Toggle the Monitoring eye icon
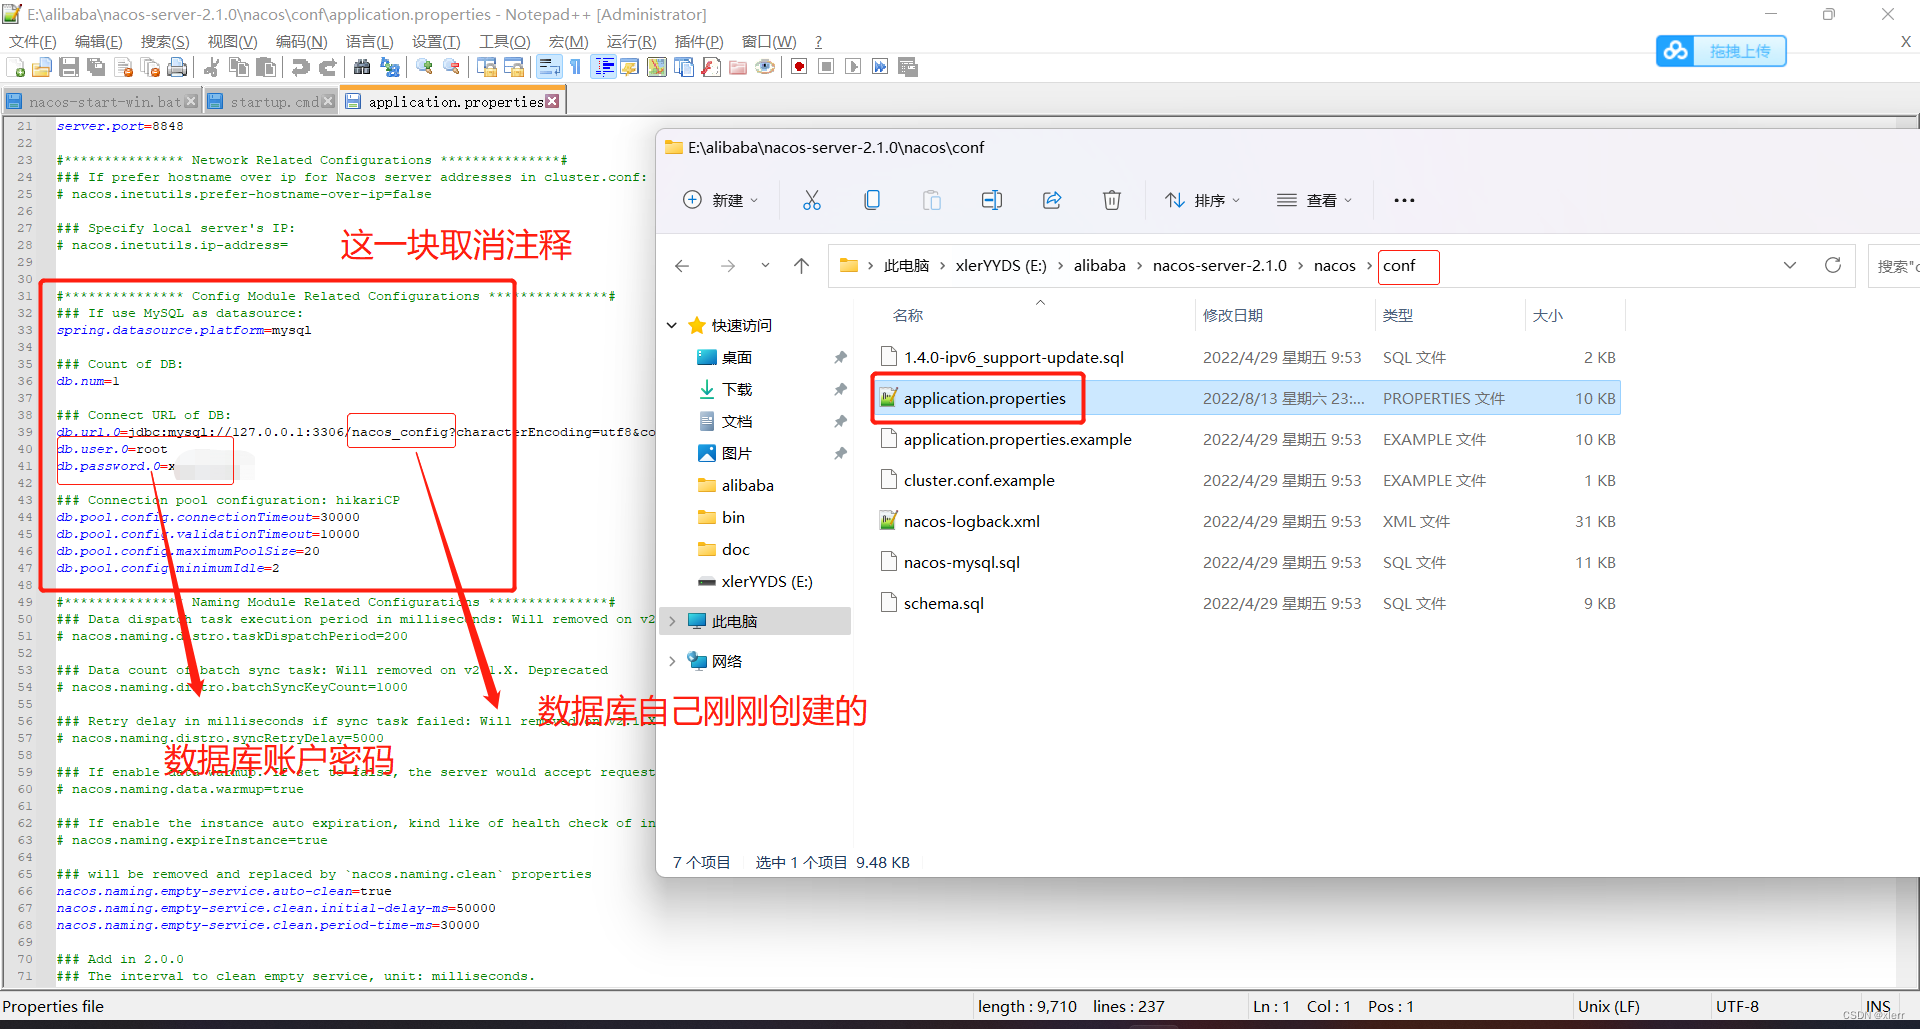1920x1029 pixels. (x=765, y=67)
